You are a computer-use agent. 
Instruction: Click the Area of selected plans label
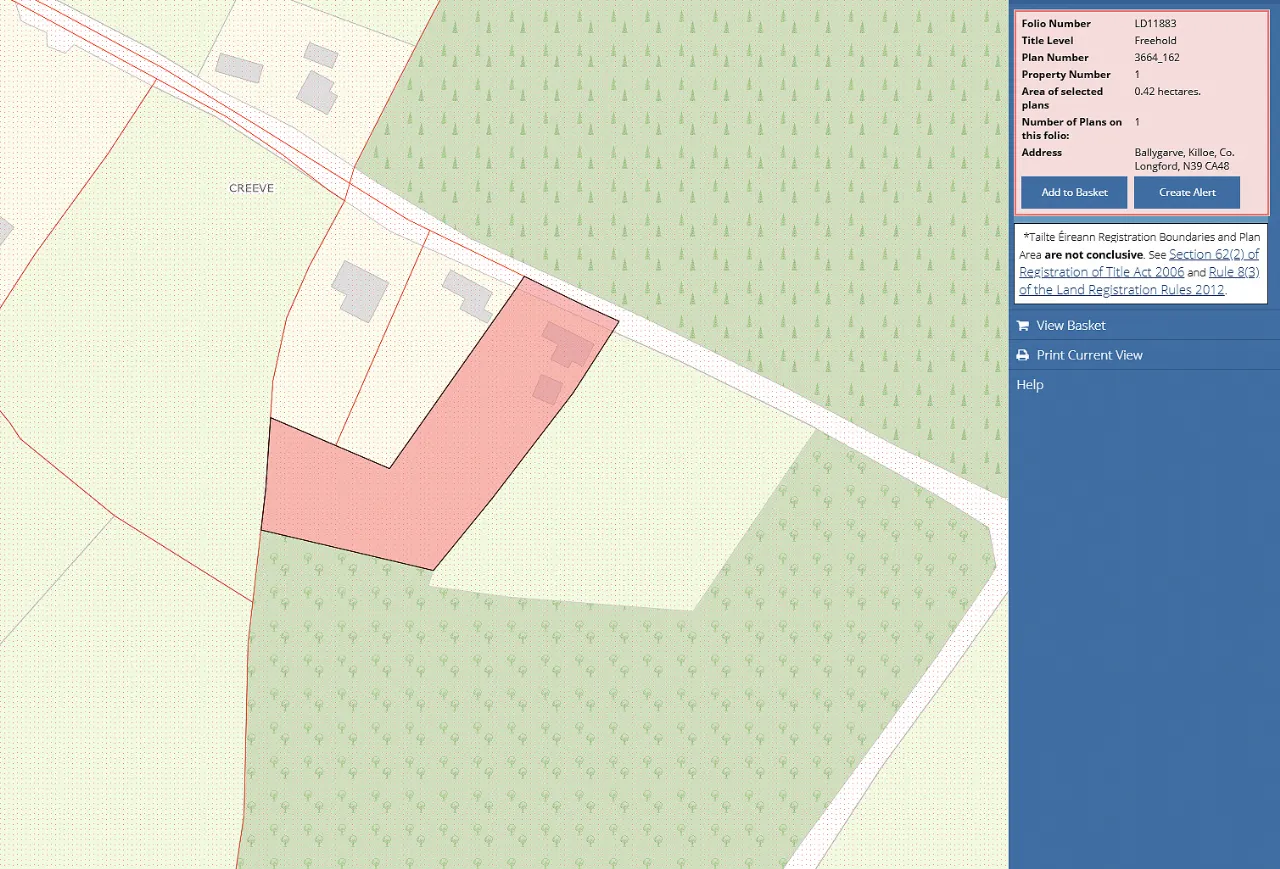[1062, 98]
